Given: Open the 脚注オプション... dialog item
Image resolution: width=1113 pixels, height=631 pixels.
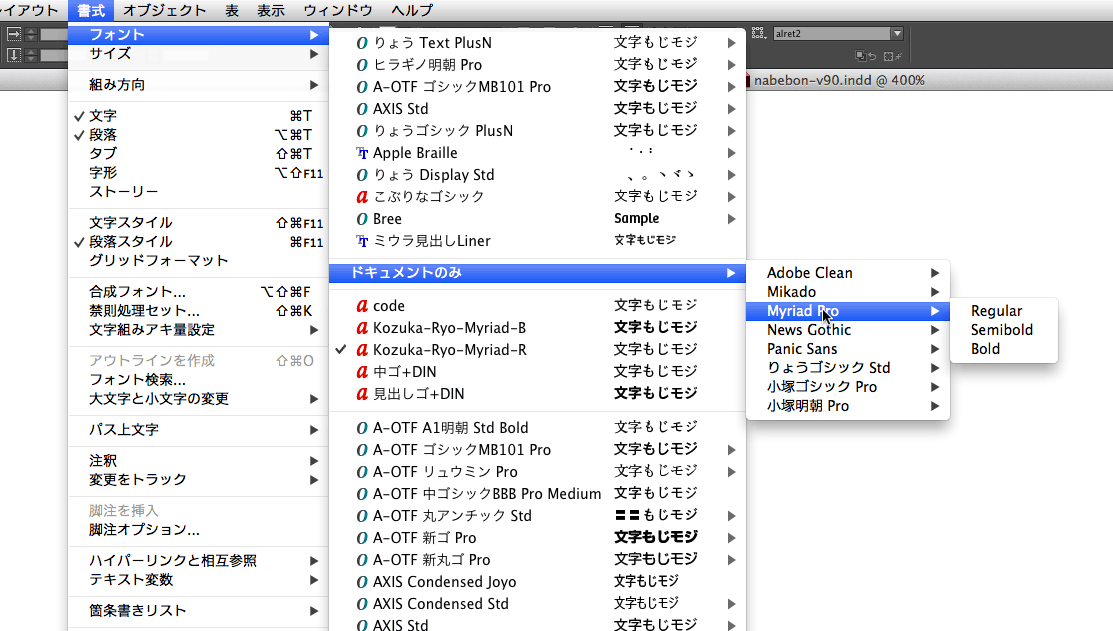Looking at the screenshot, I should (x=199, y=530).
